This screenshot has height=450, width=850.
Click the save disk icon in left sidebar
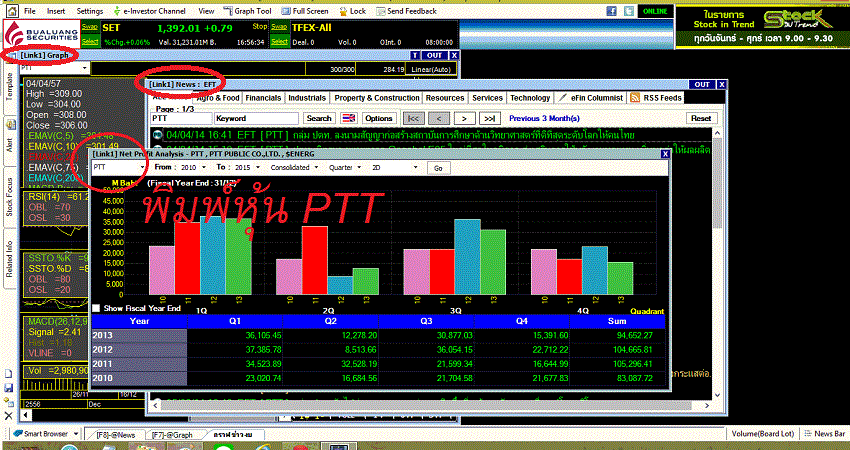pyautogui.click(x=8, y=388)
